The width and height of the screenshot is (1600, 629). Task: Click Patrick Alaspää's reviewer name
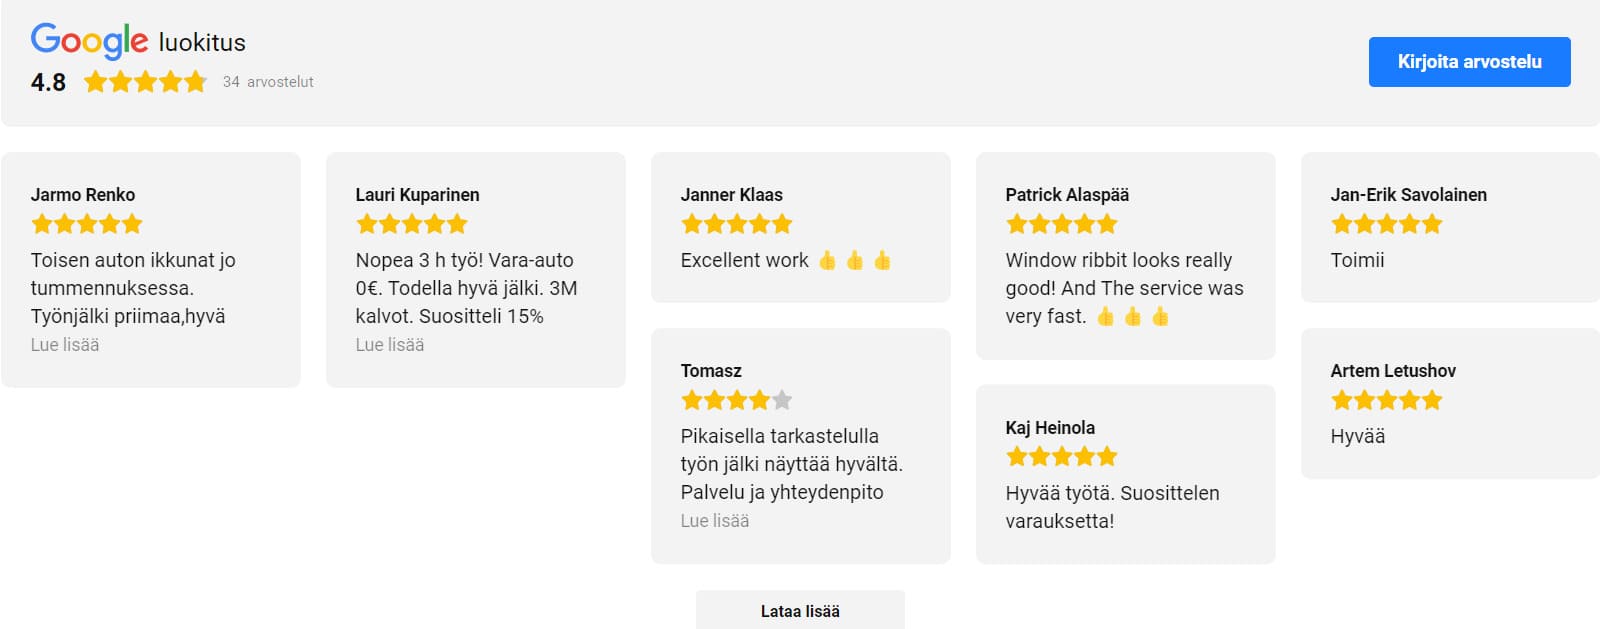click(1065, 195)
